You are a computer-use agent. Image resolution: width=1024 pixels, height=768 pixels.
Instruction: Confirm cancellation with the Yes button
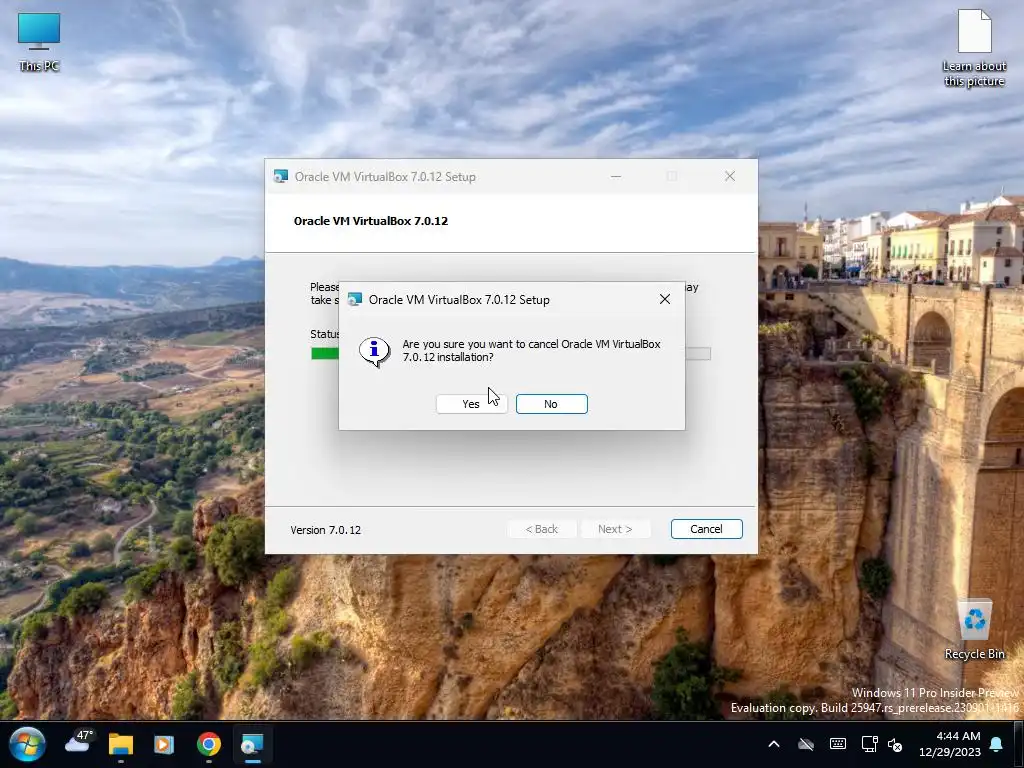click(x=471, y=404)
